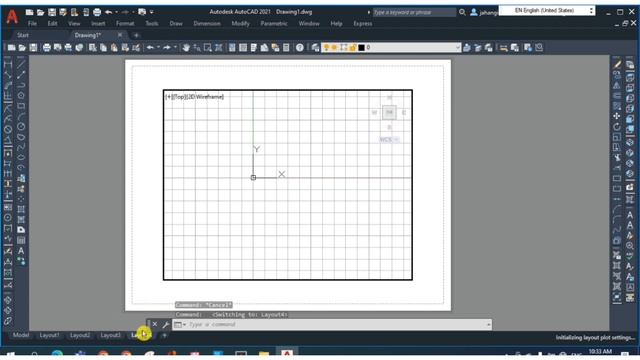The height and width of the screenshot is (360, 640).
Task: Open Layer Properties Manager icon
Action: 315,48
